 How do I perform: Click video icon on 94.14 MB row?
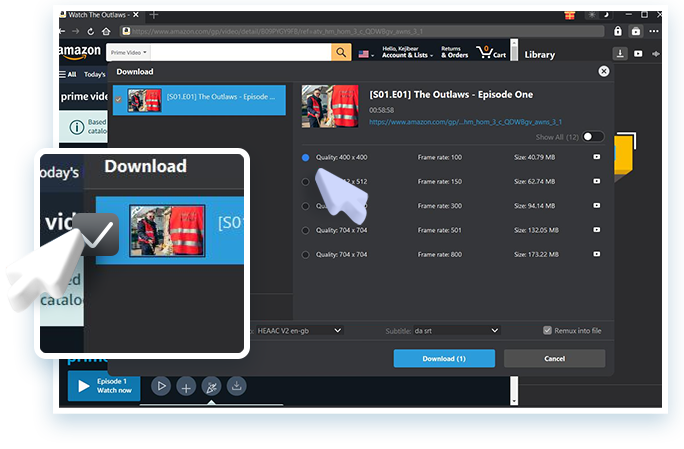(596, 206)
